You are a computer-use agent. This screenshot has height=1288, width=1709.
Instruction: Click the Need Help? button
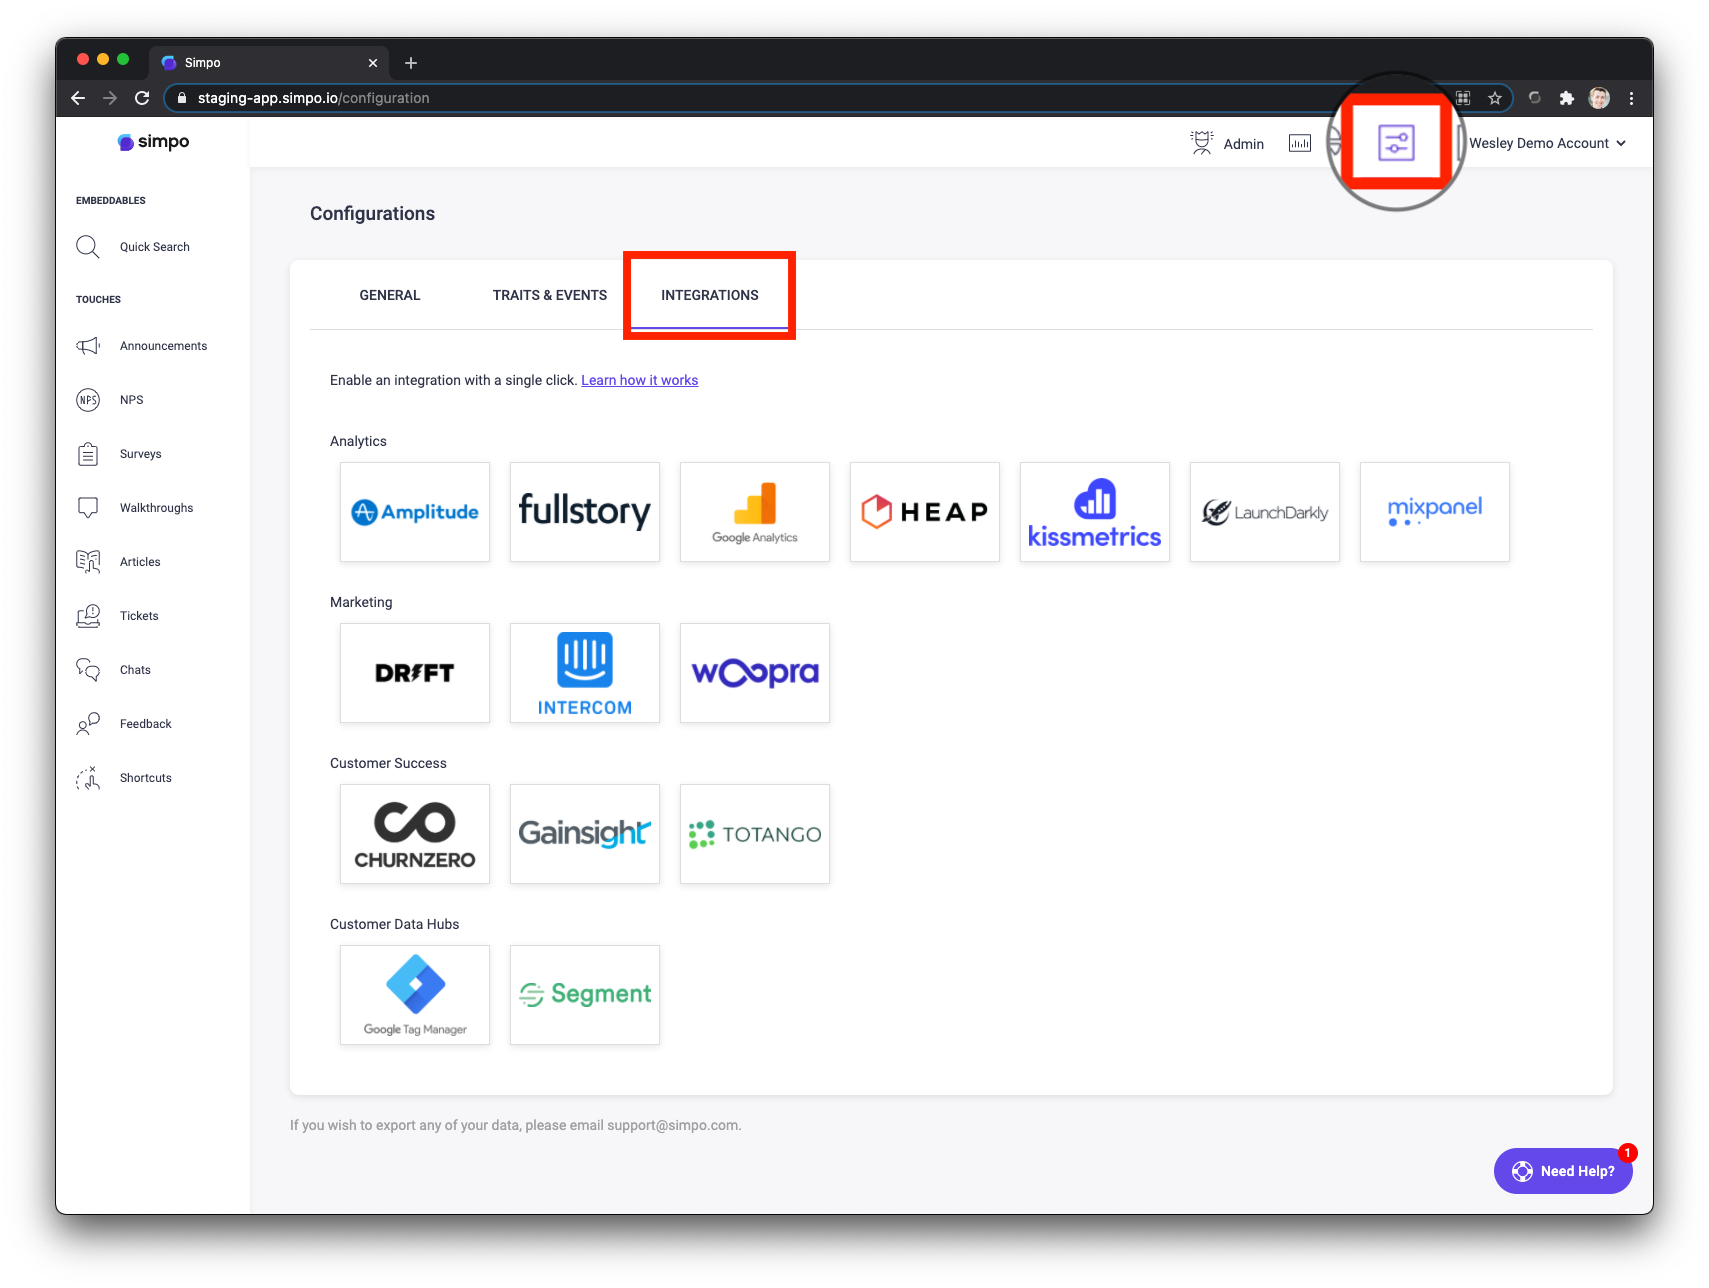pyautogui.click(x=1563, y=1171)
